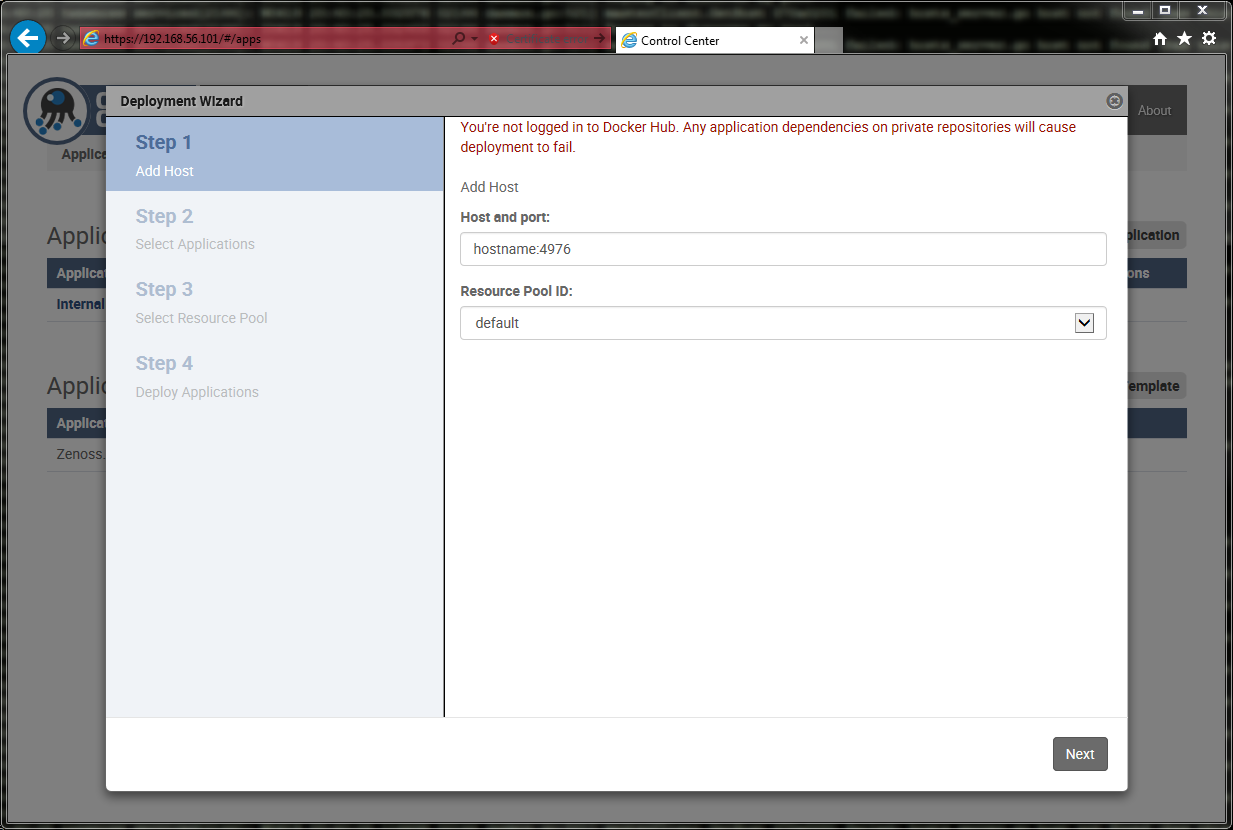Click the browser Forward arrow button
This screenshot has width=1233, height=830.
point(63,38)
